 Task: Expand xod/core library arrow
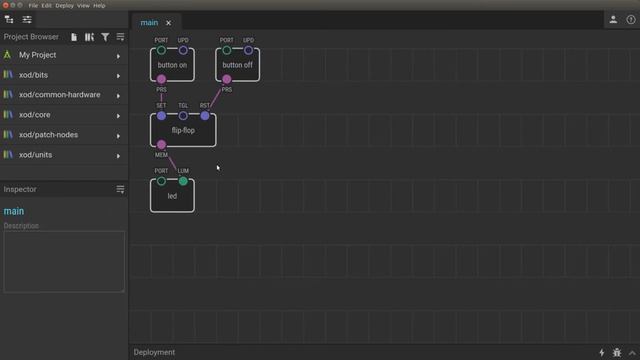118,116
